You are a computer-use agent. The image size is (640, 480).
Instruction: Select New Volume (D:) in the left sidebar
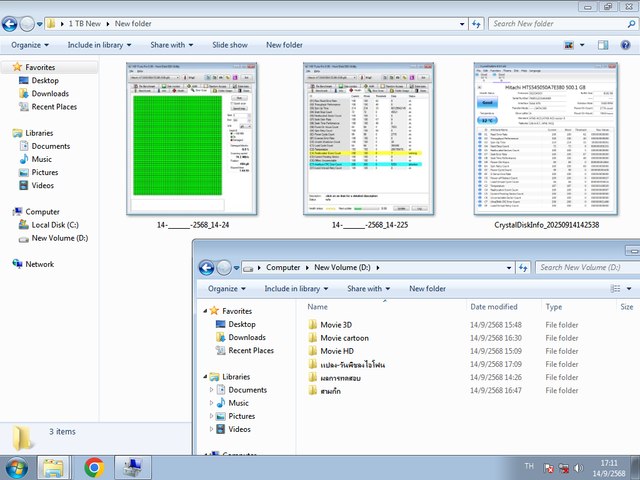tap(60, 238)
